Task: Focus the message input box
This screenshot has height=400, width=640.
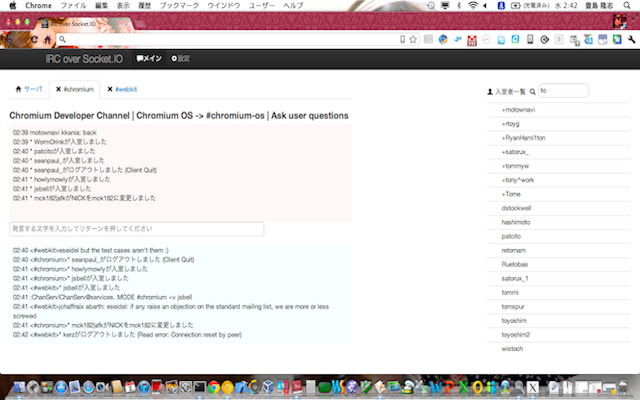Action: (x=137, y=229)
